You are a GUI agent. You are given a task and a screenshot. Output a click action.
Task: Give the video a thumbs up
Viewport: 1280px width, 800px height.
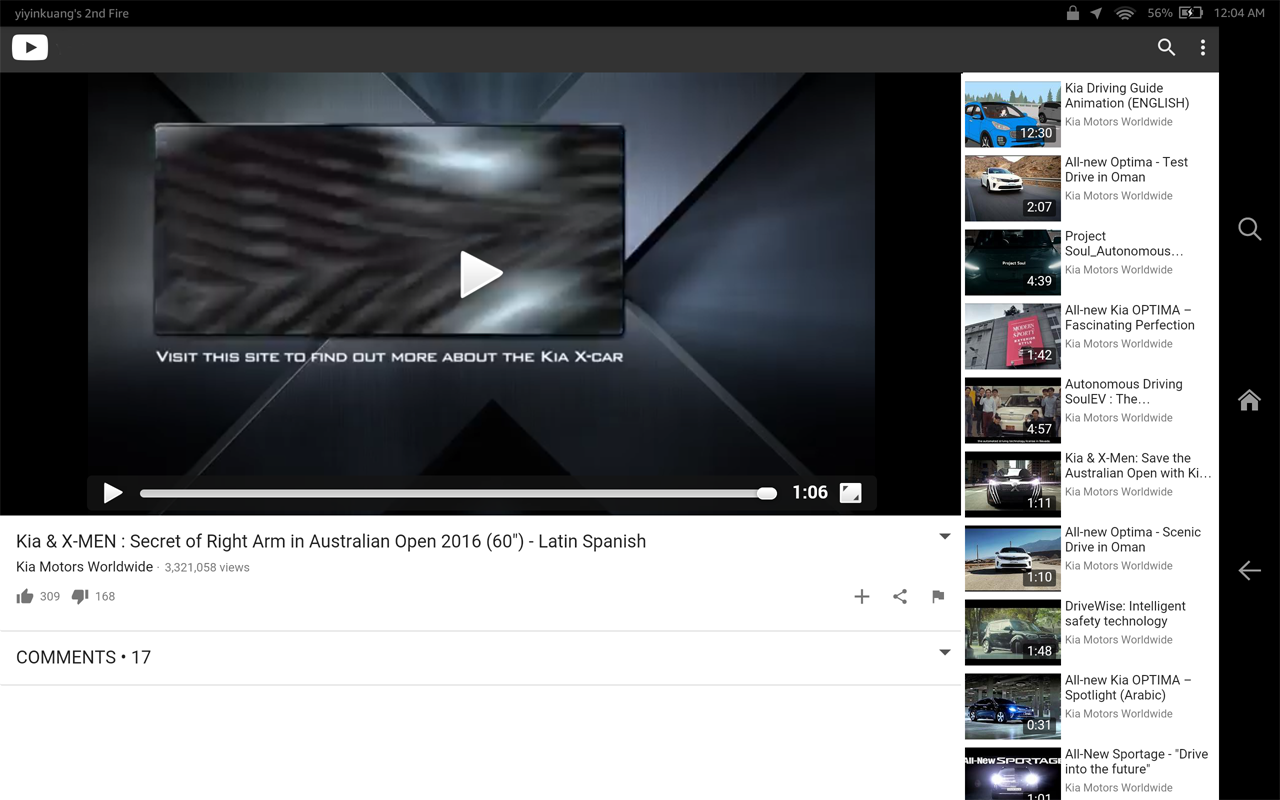(25, 596)
